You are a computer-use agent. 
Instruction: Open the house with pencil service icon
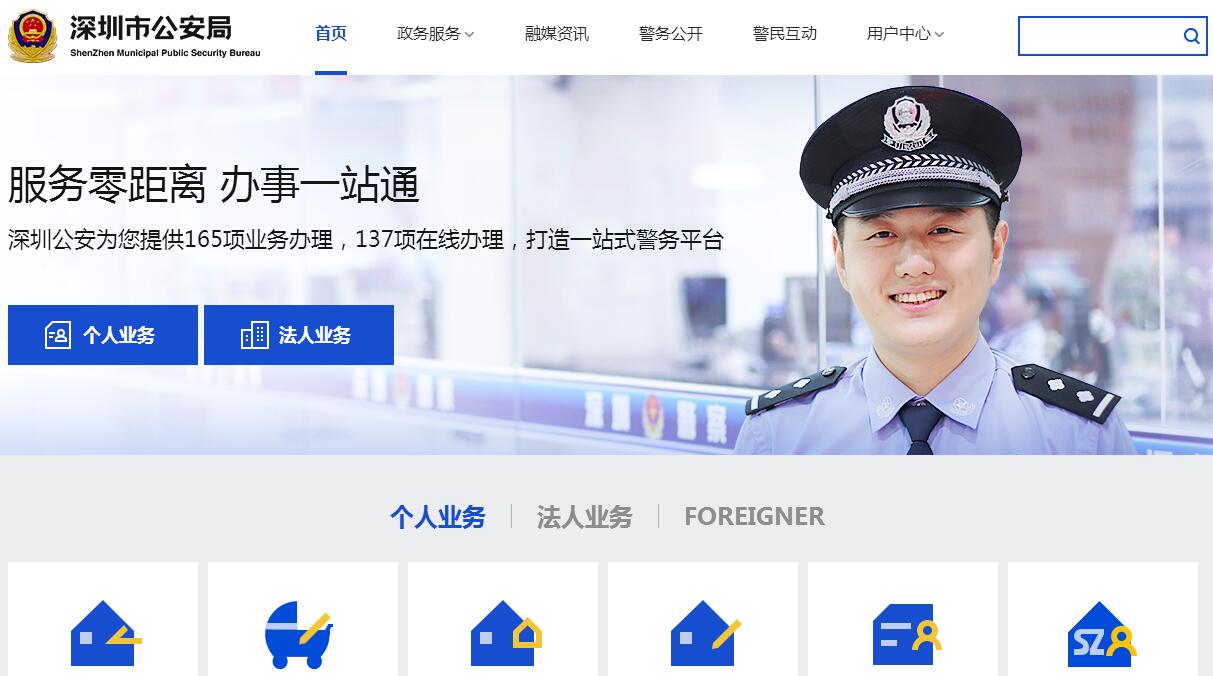click(706, 633)
